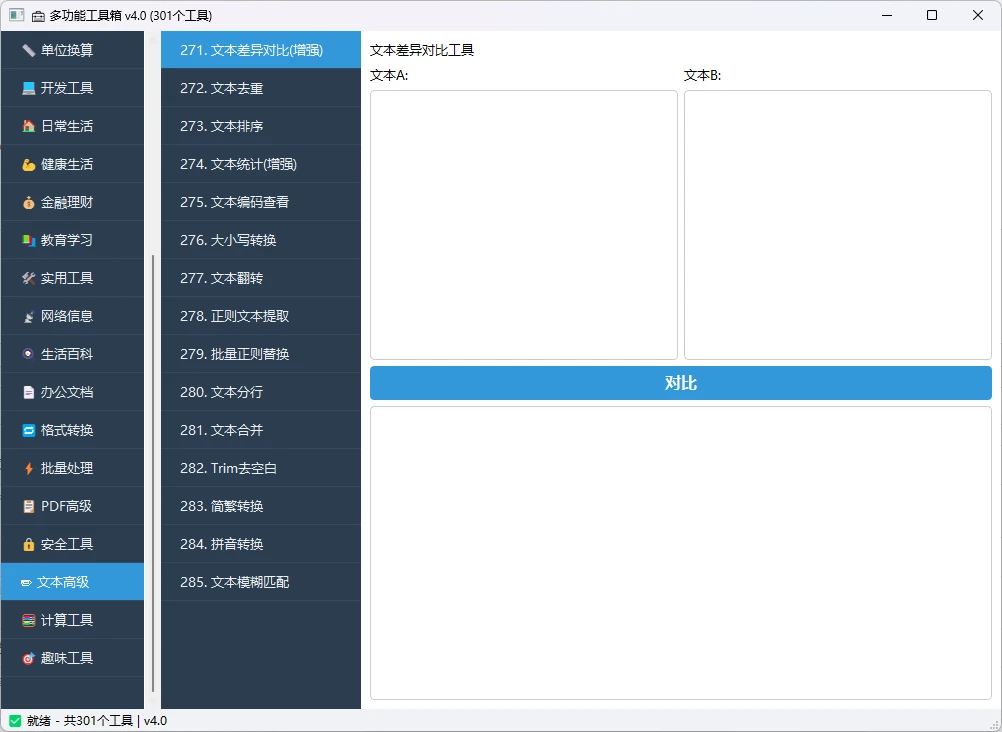This screenshot has height=732, width=1002.
Task: Open tool 277. 文本翻转
Action: 261,278
